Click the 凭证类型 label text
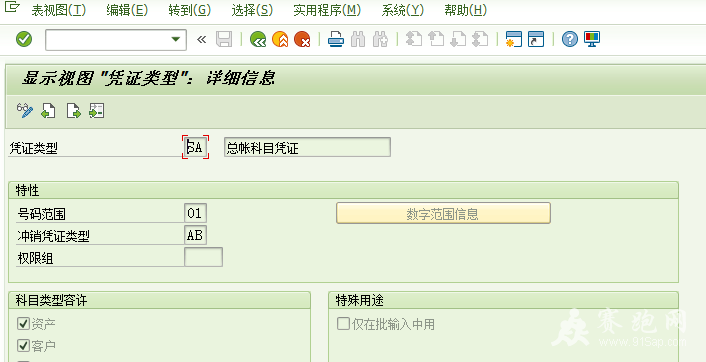Image resolution: width=706 pixels, height=362 pixels. [33, 148]
